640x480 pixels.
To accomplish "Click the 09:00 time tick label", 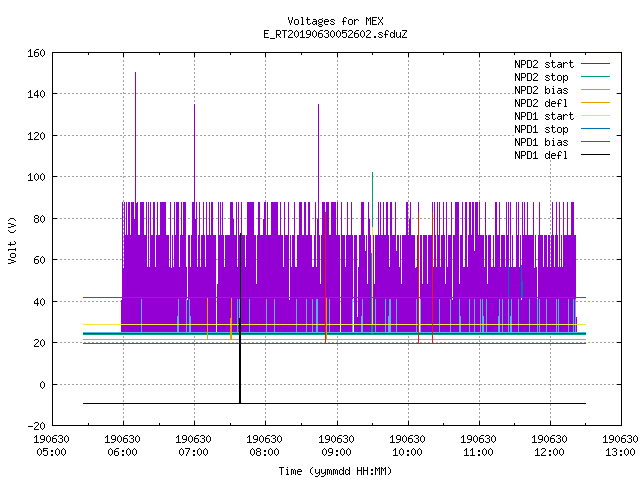I will (x=336, y=452).
